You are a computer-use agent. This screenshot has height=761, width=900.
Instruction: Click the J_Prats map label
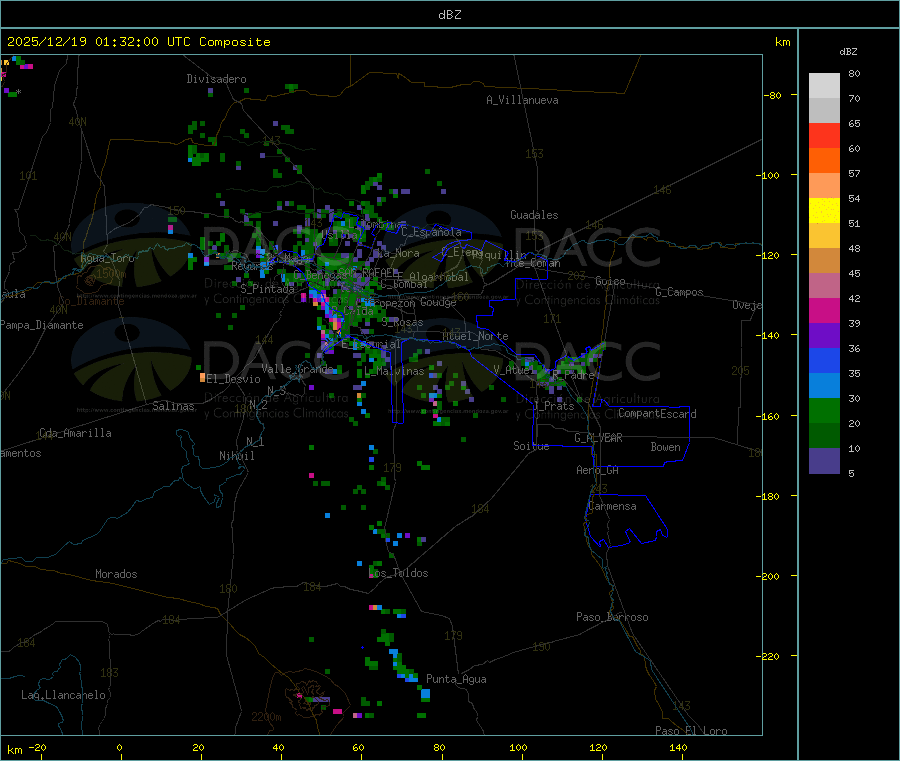pyautogui.click(x=553, y=406)
